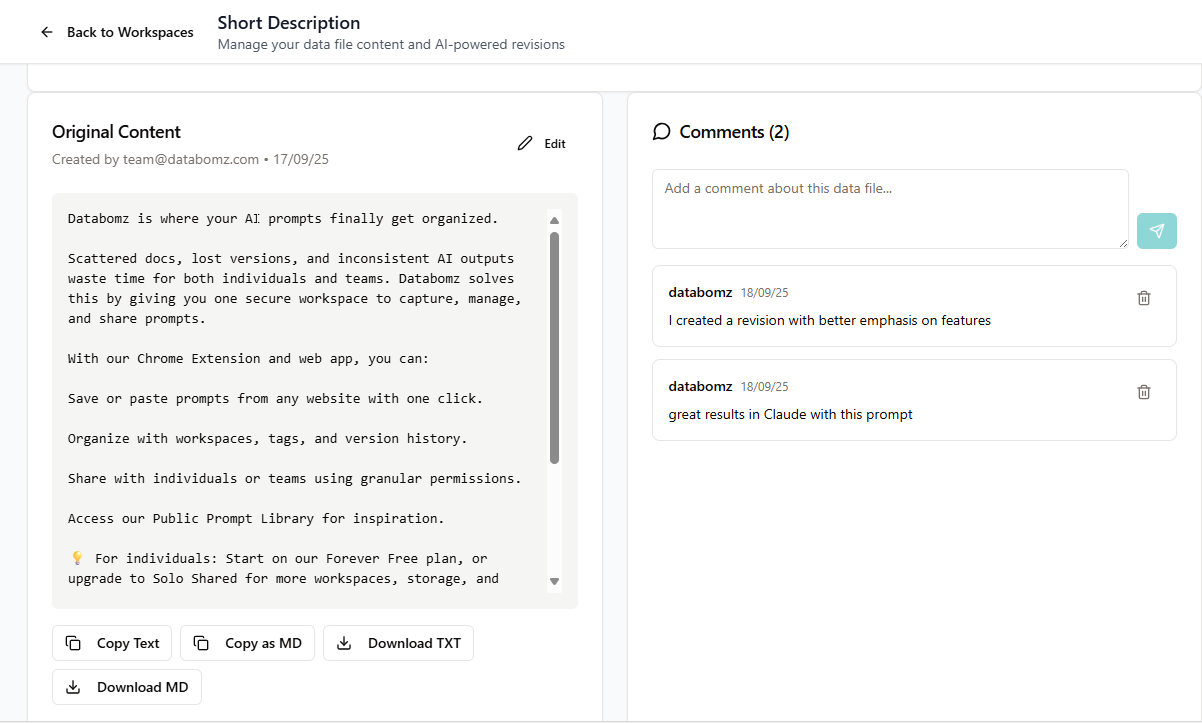The width and height of the screenshot is (1202, 723).
Task: Click the Short Description page title
Action: tap(289, 22)
